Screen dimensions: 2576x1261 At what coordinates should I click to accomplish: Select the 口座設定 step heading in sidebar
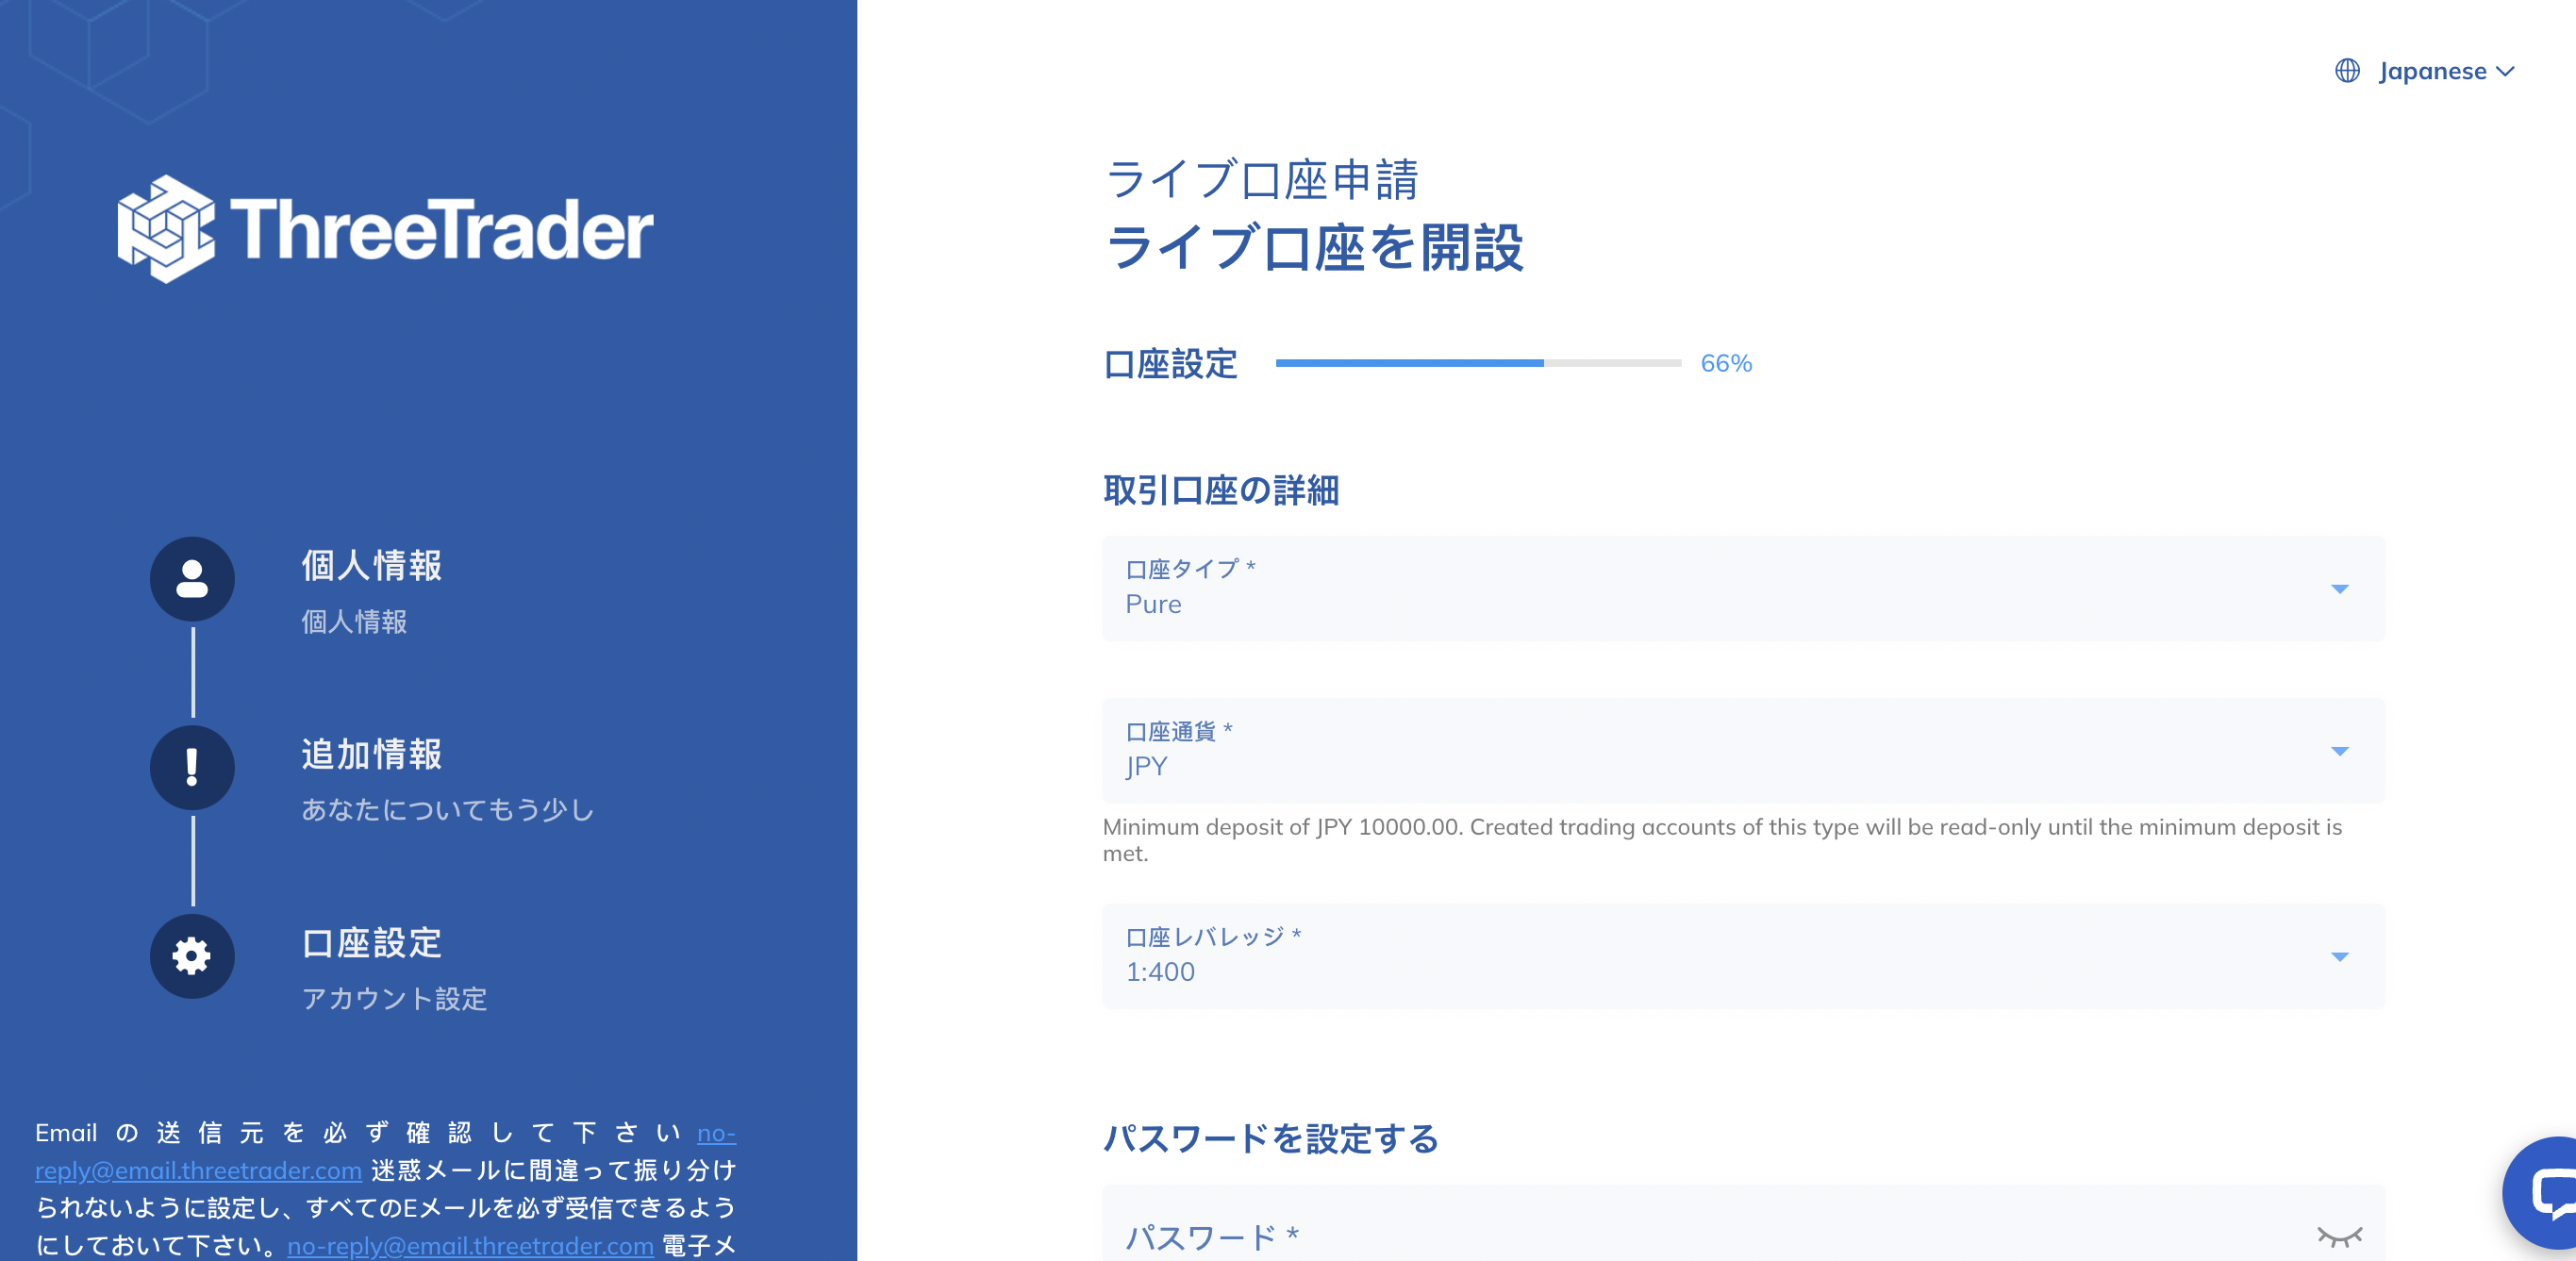coord(371,943)
